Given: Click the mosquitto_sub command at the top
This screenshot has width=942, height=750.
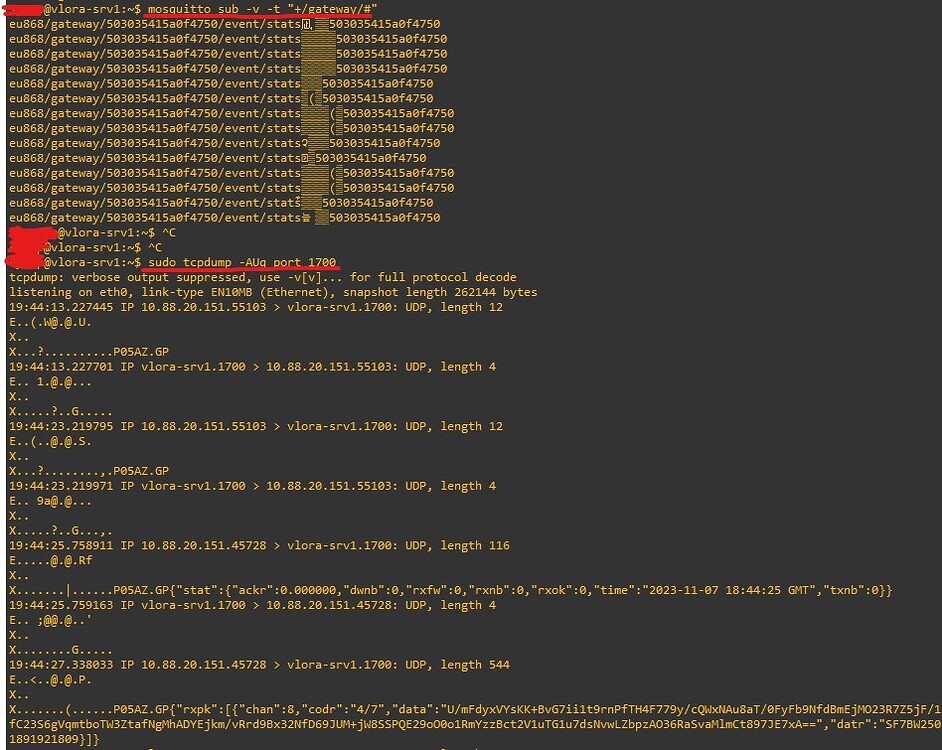Looking at the screenshot, I should pos(260,9).
